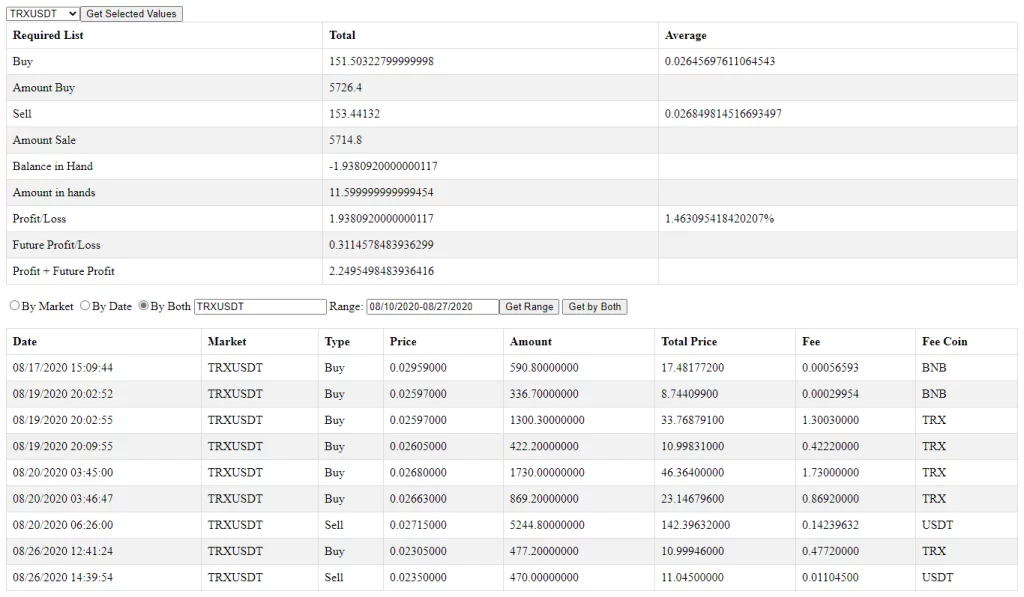Click Sell average 0.026849814516693497
This screenshot has width=1024, height=597.
coord(723,114)
